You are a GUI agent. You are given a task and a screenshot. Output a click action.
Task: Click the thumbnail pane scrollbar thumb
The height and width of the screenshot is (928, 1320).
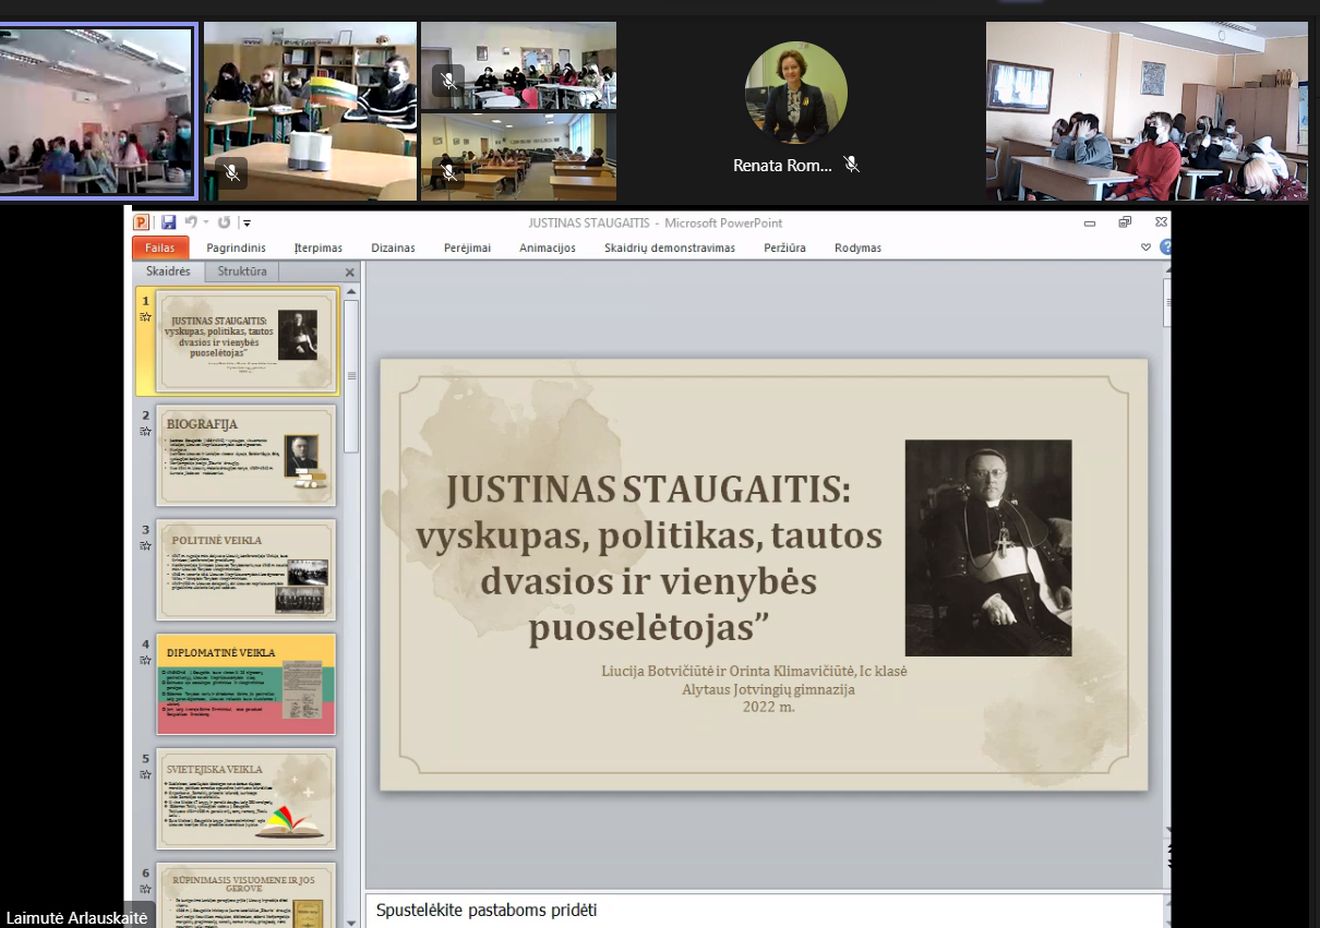point(351,376)
